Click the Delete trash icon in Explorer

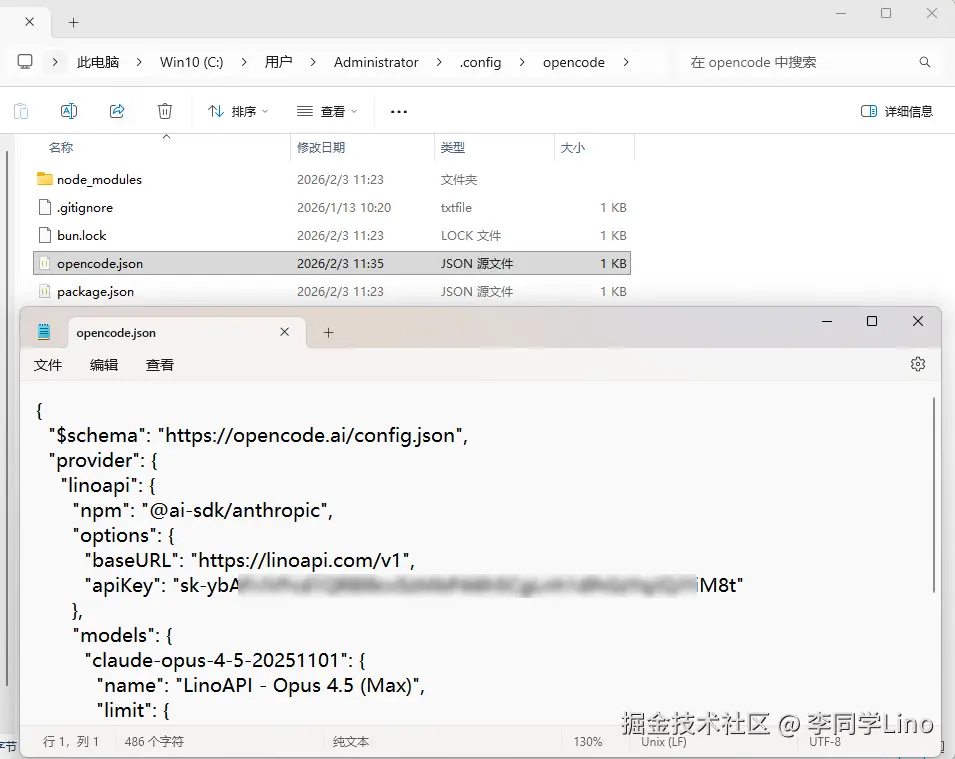click(164, 111)
